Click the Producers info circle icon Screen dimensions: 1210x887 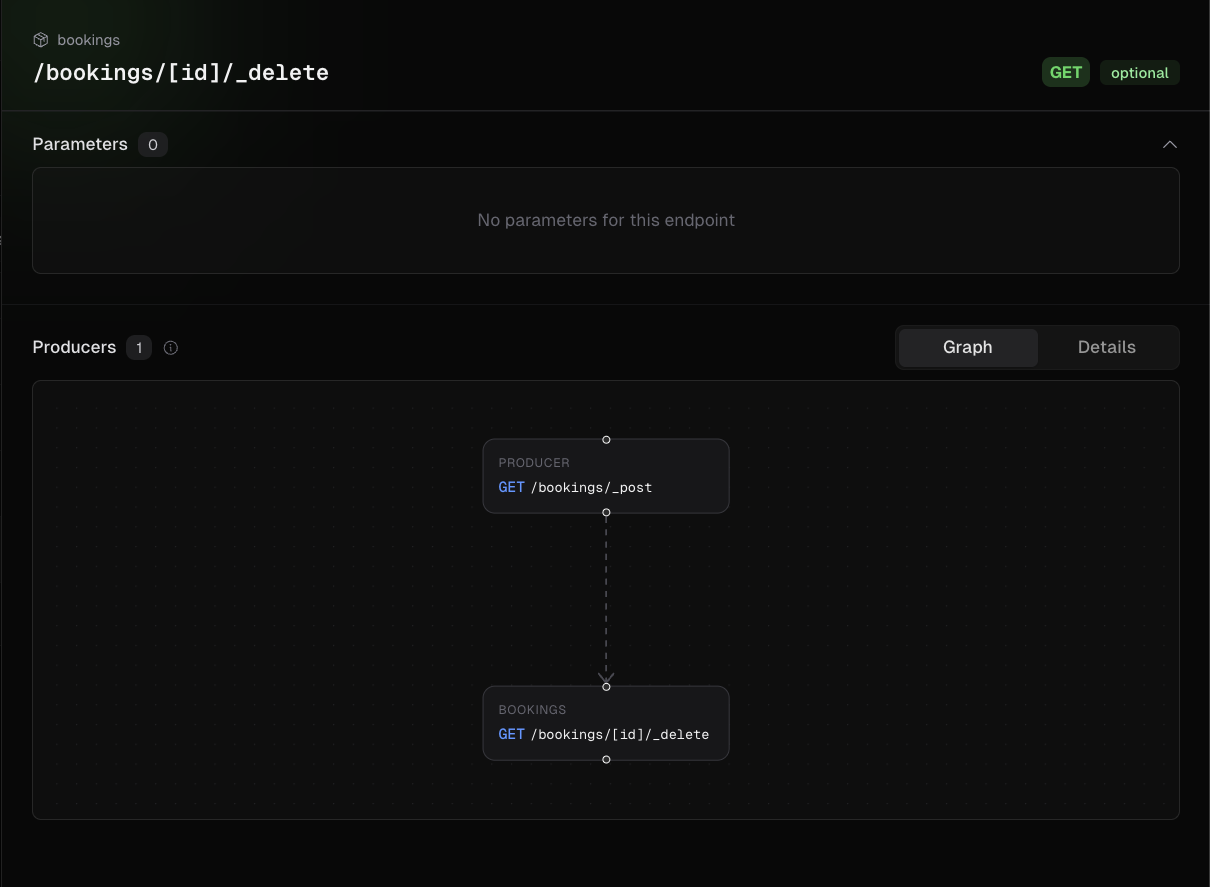point(171,348)
